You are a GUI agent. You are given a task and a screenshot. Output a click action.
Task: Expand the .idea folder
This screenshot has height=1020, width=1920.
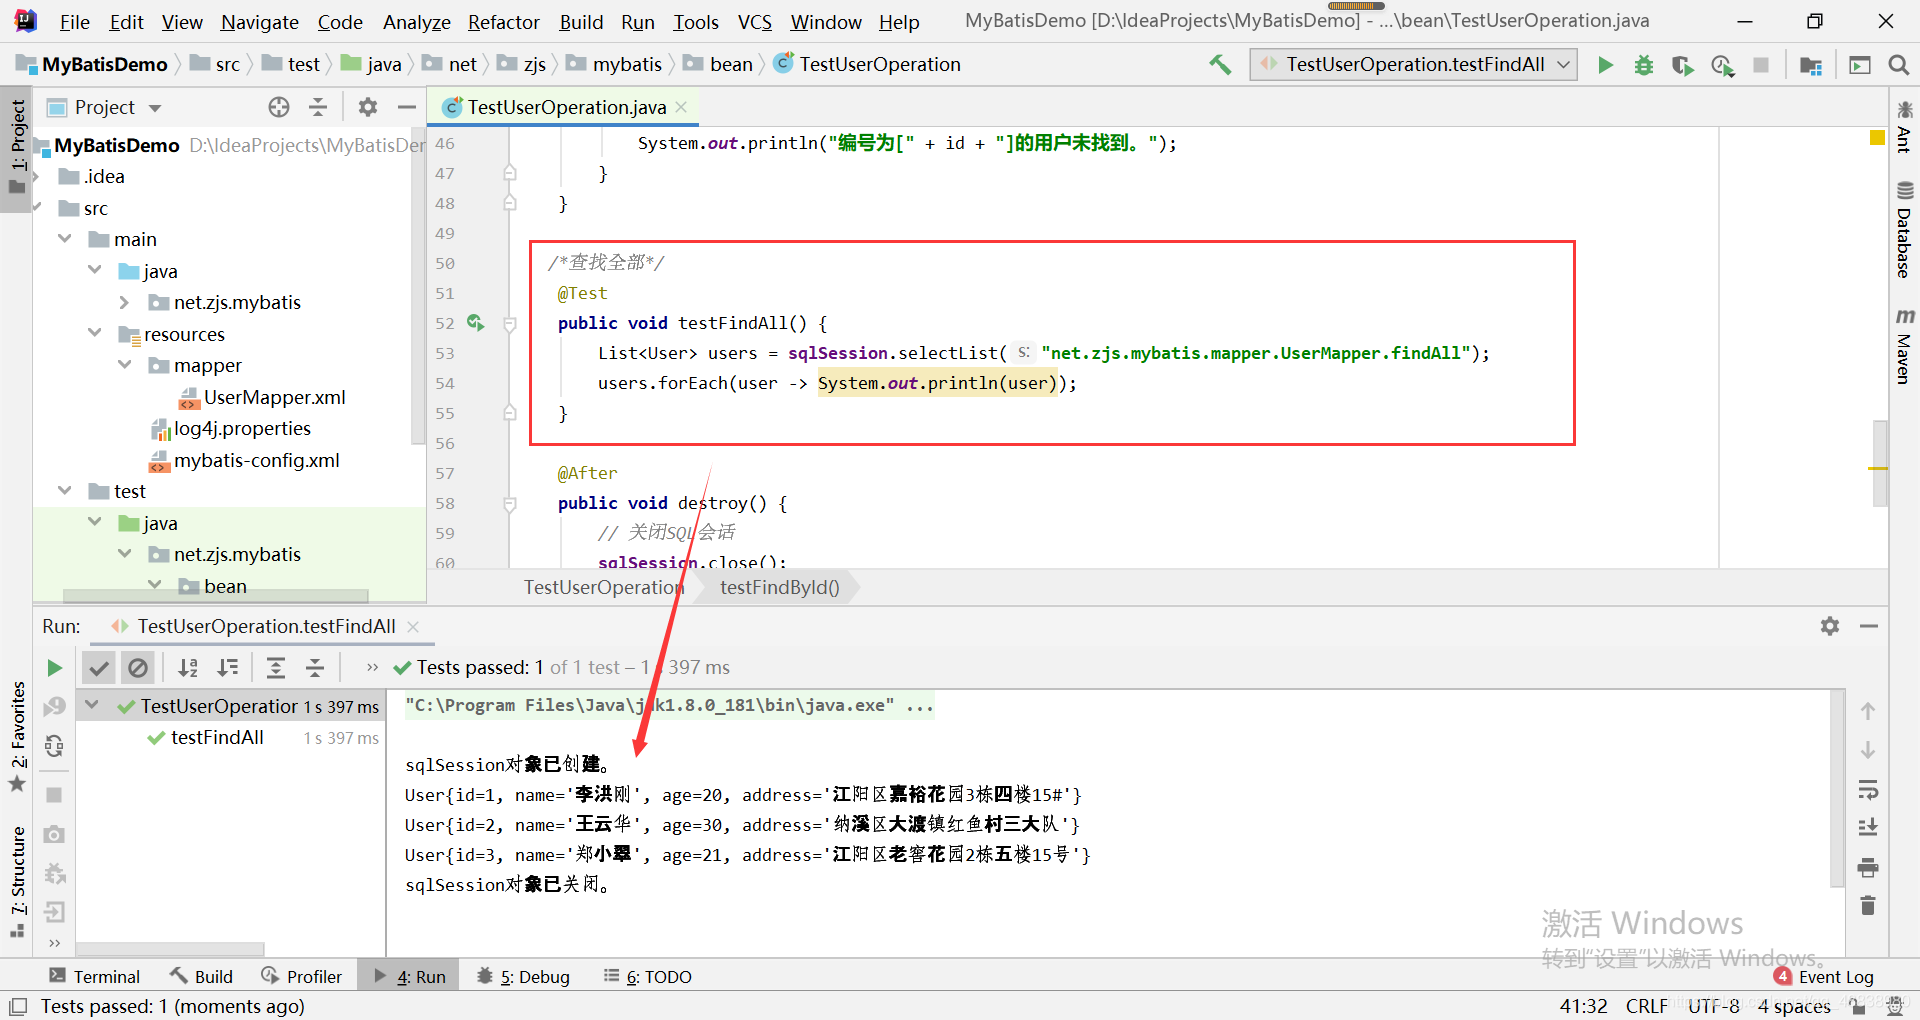38,176
